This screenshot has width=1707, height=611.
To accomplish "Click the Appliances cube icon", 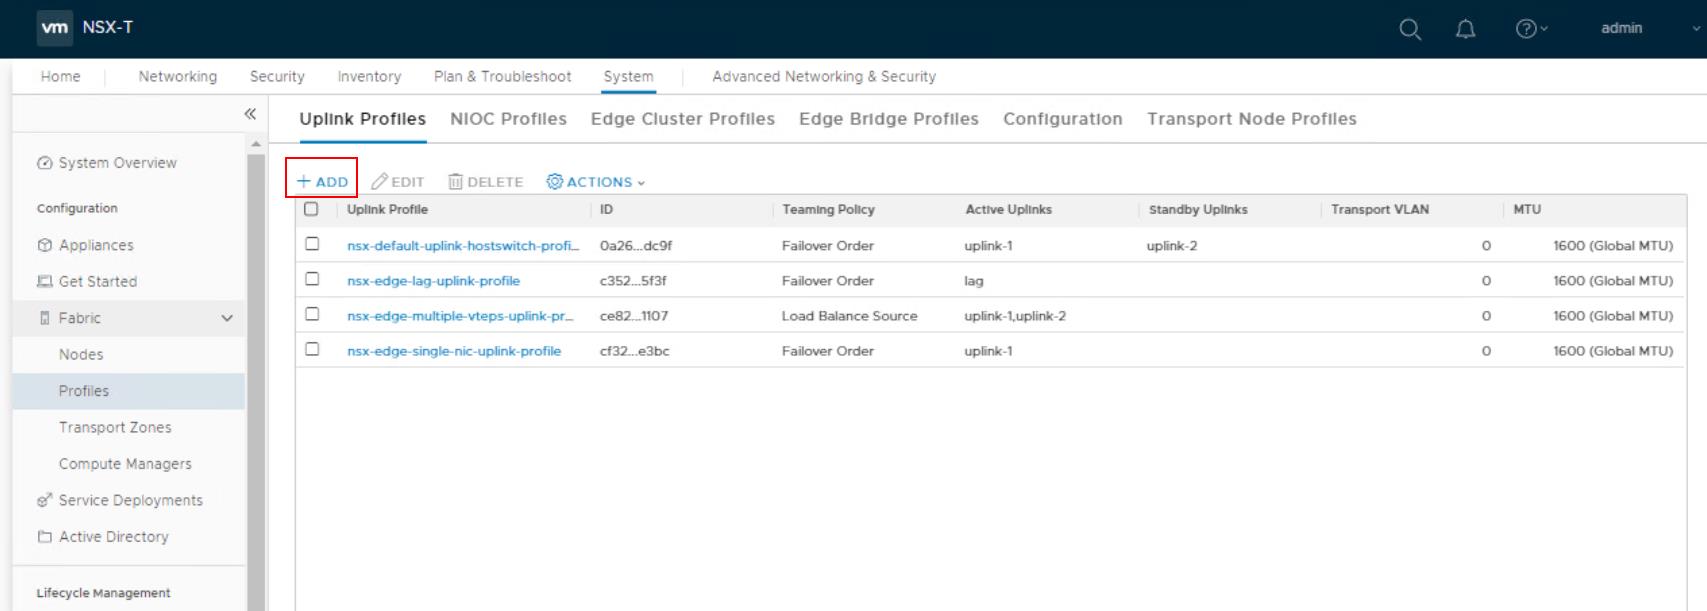I will 44,245.
